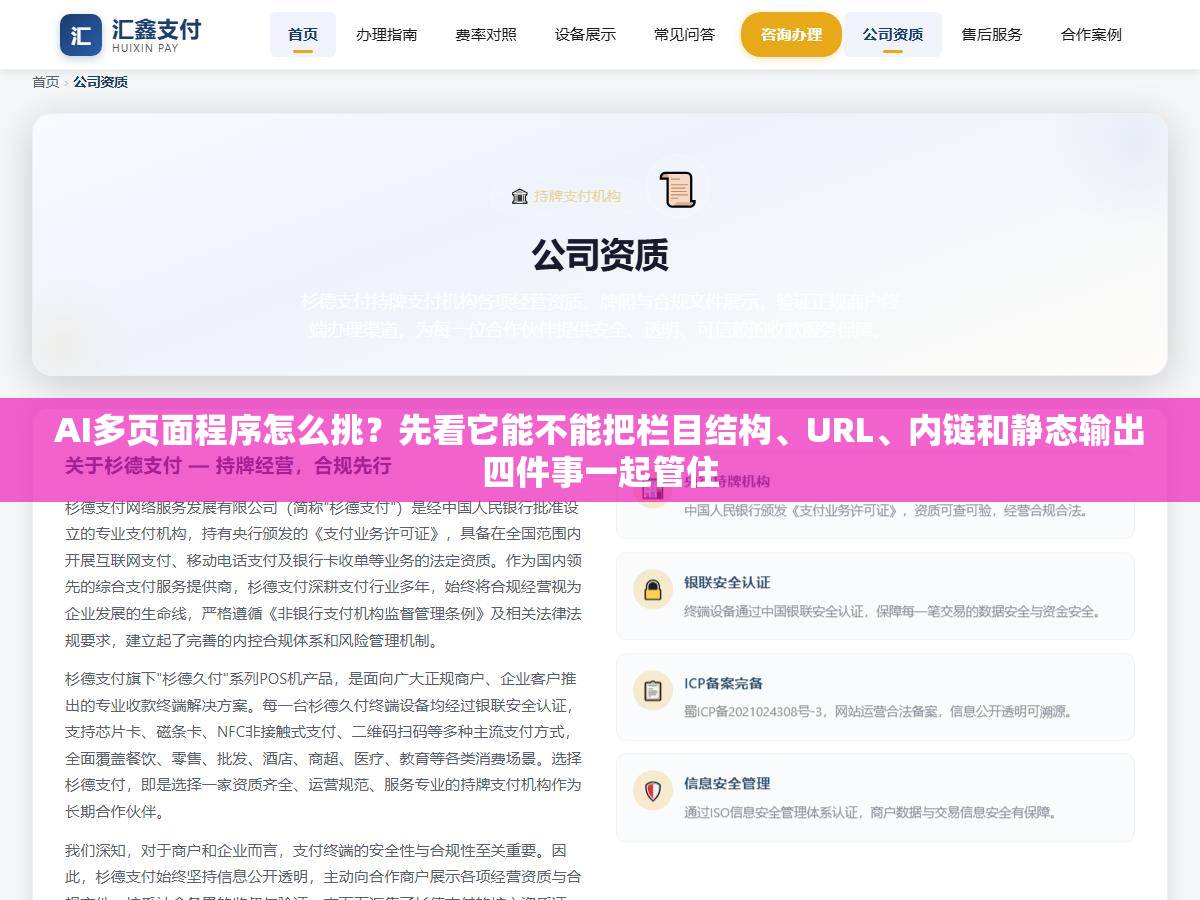
Task: Click the pink AI多页面程序怎么挑 overlay banner
Action: coord(600,450)
